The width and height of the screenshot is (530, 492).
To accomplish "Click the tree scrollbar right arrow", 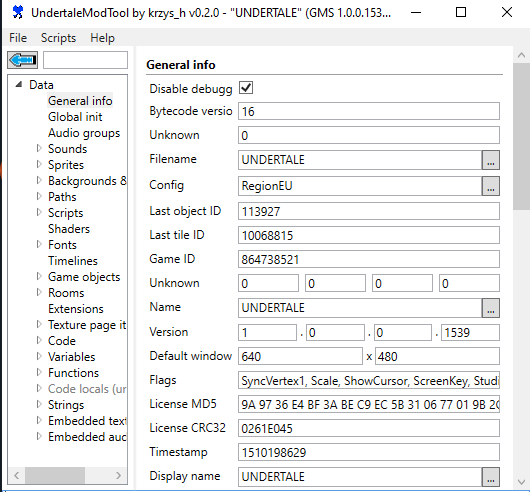I will point(118,475).
